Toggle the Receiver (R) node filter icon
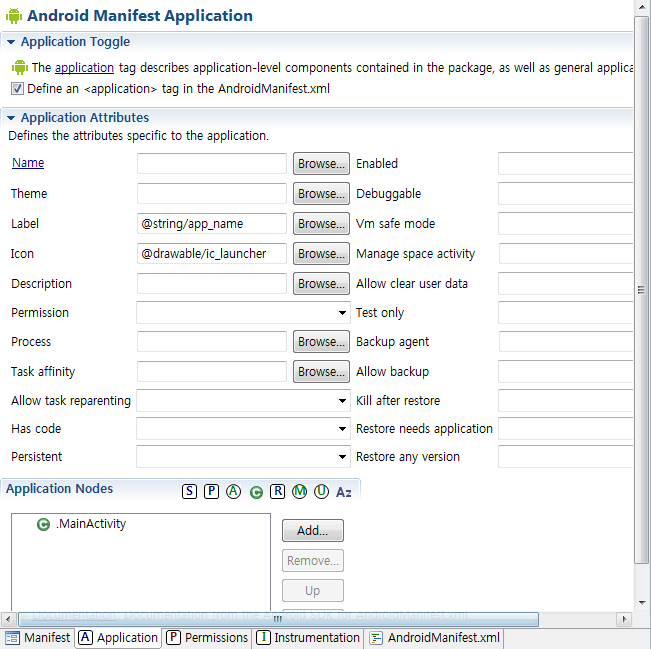This screenshot has height=649, width=651. [x=277, y=491]
